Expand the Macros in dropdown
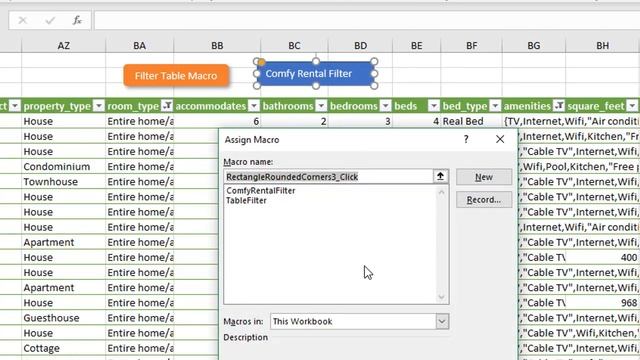640x360 pixels. point(442,322)
